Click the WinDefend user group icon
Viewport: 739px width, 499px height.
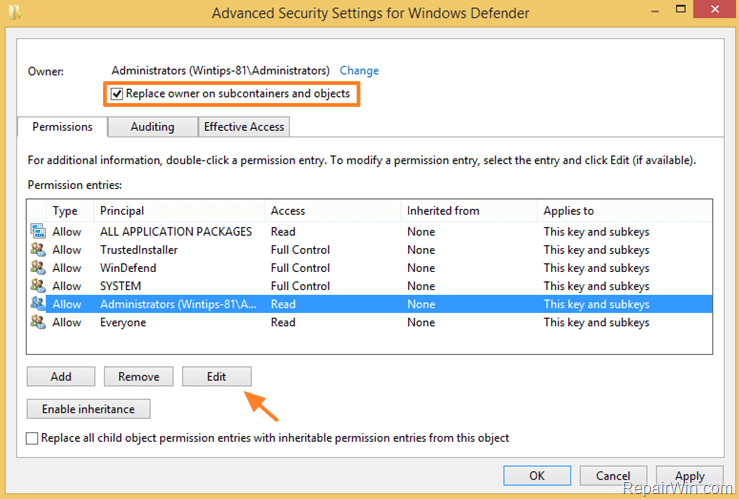[38, 268]
